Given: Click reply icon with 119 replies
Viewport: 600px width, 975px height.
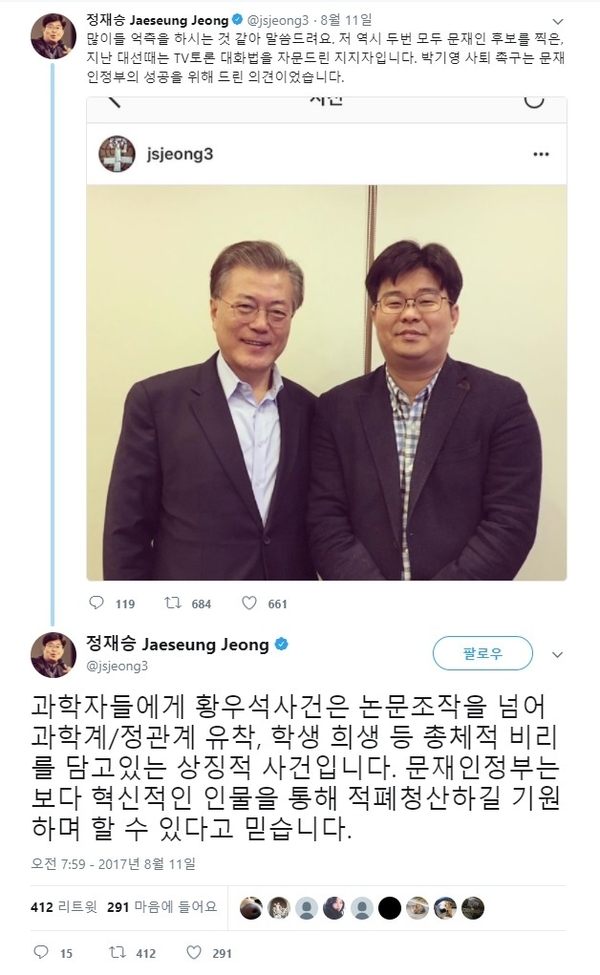Looking at the screenshot, I should tap(97, 603).
